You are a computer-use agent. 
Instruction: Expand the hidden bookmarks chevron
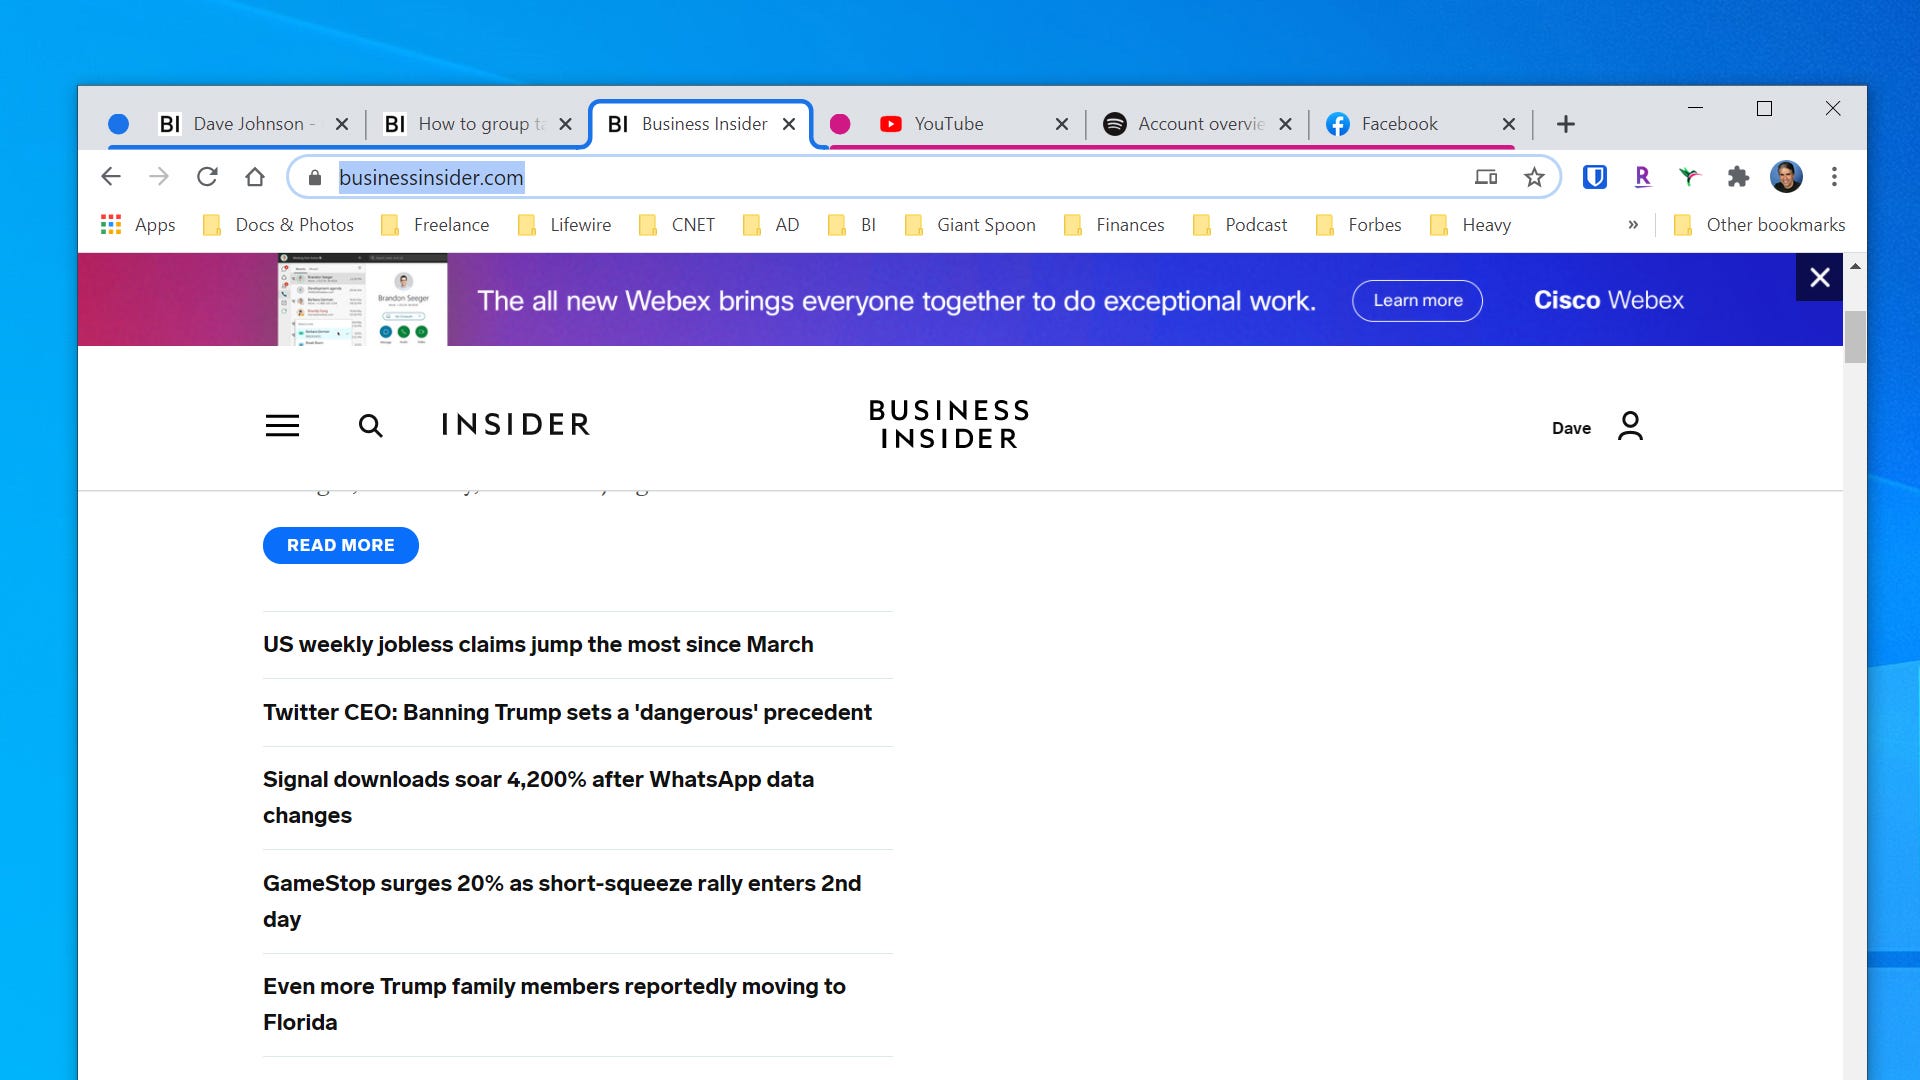(1633, 225)
